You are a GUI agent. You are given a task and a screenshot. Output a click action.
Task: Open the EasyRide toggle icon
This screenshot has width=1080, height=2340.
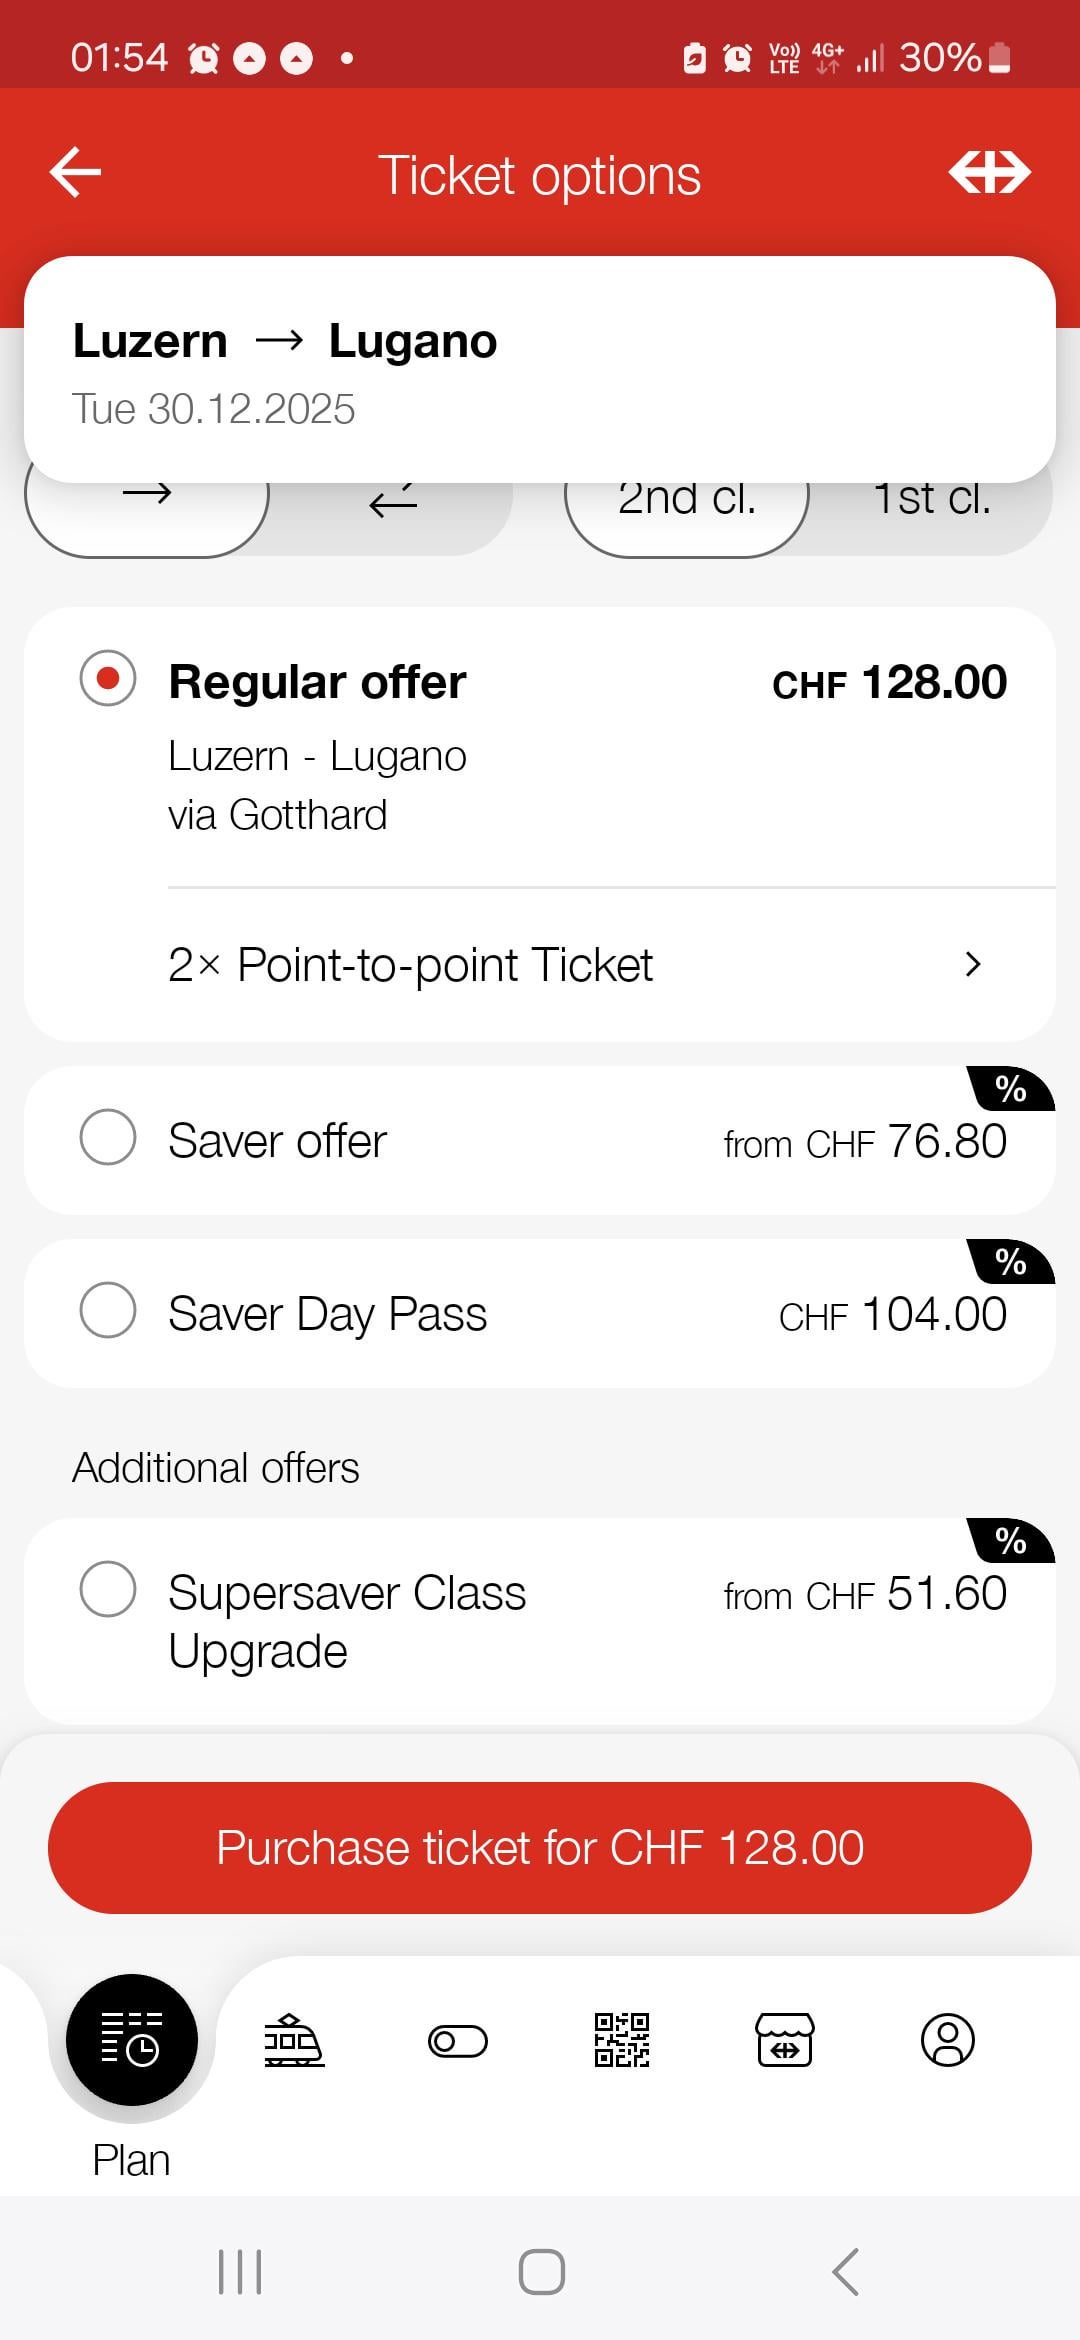(458, 2041)
